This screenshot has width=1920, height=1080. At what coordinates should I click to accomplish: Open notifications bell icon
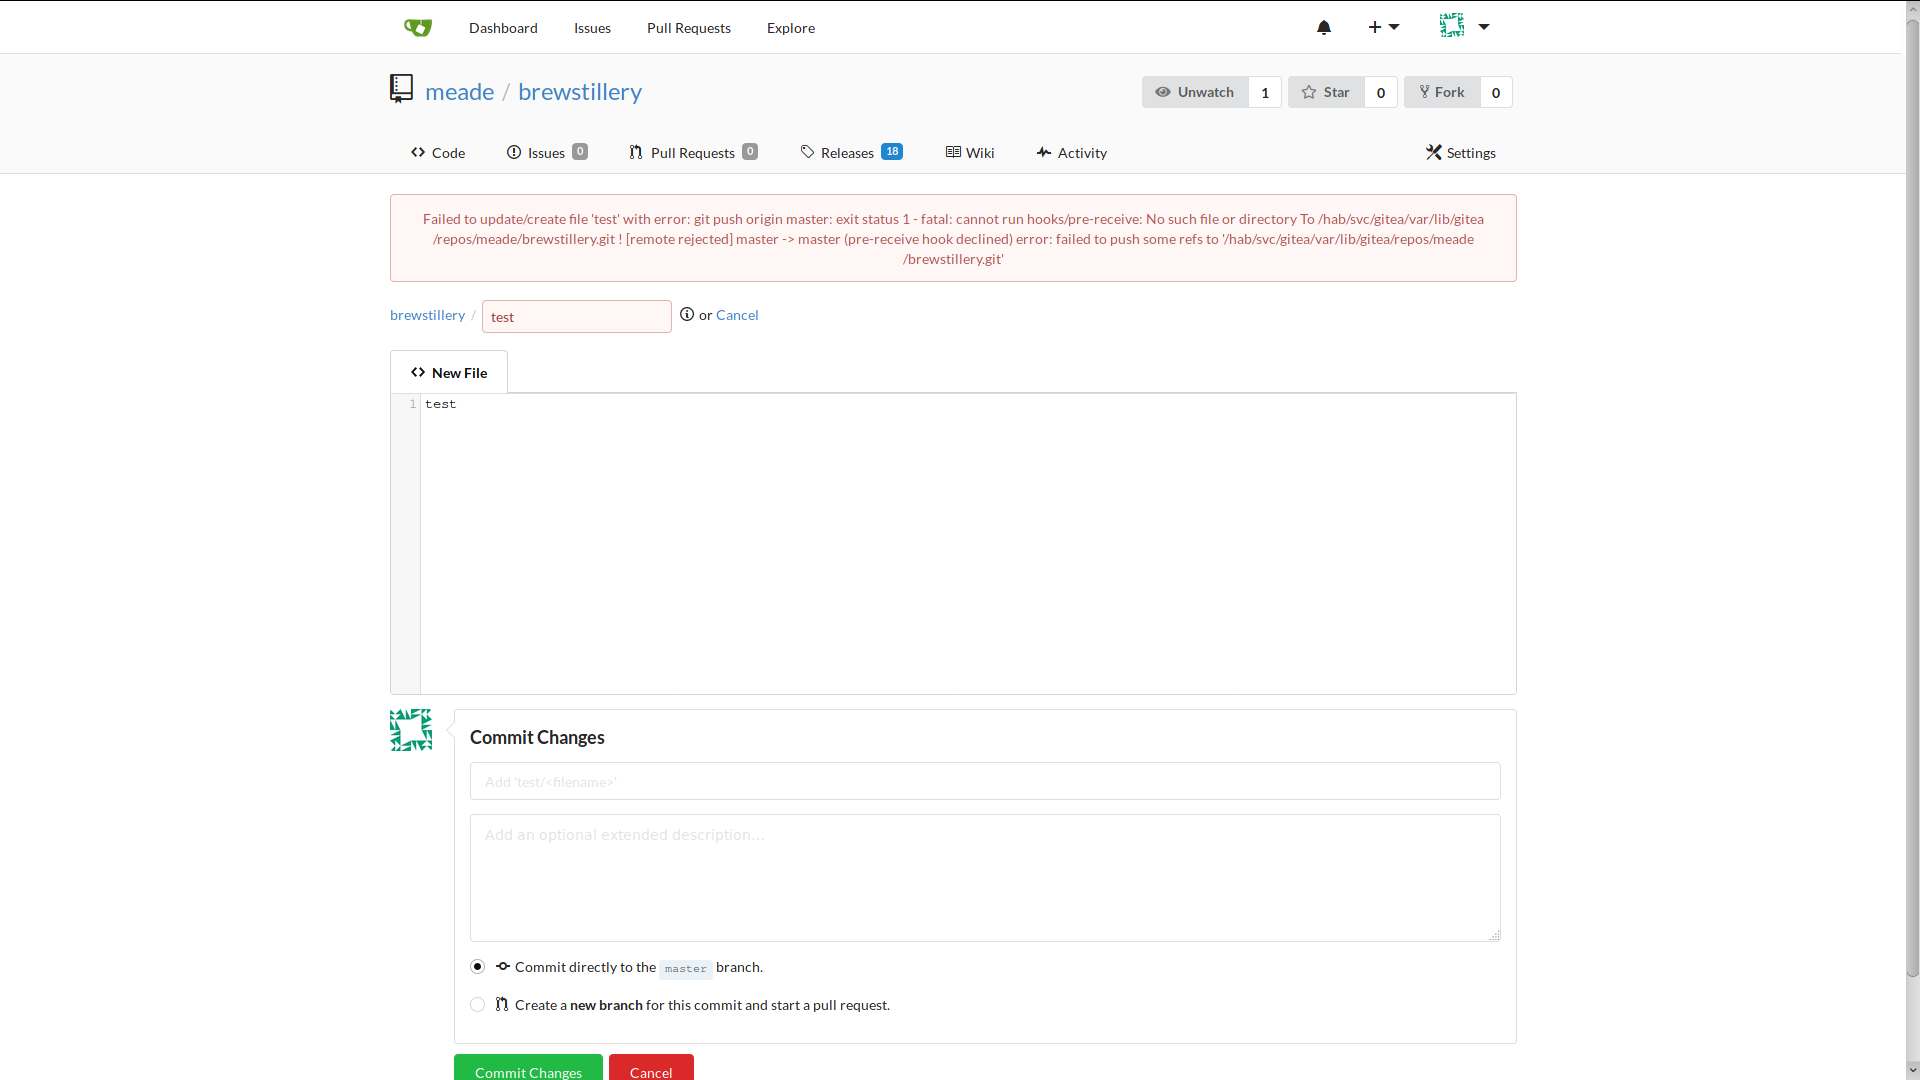point(1324,27)
